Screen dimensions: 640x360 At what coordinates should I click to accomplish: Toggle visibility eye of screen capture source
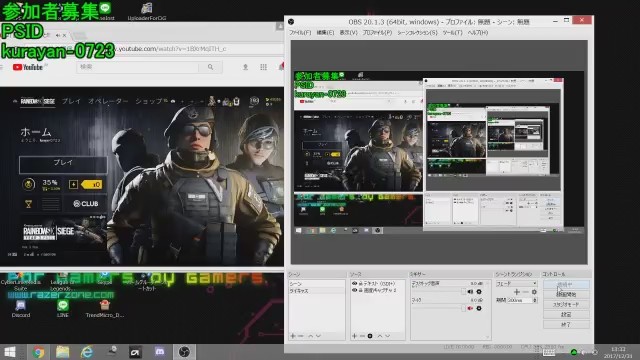[354, 291]
